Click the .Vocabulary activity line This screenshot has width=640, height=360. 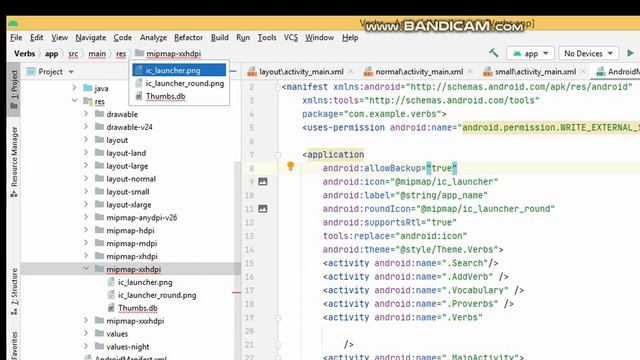[x=423, y=290]
